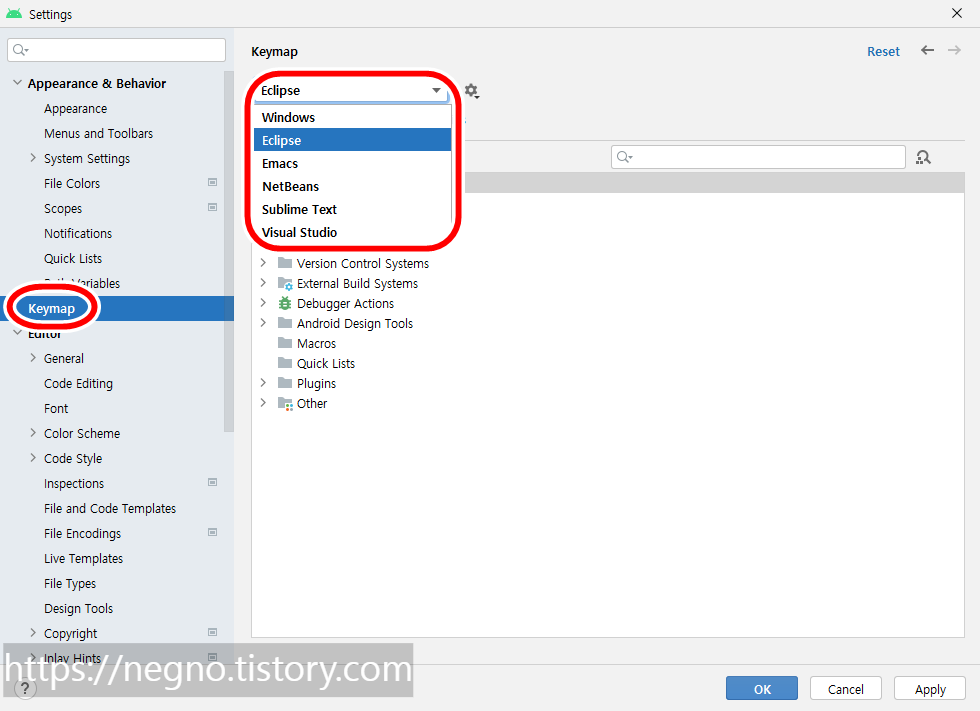Click the Android Design Tools folder icon

(285, 323)
